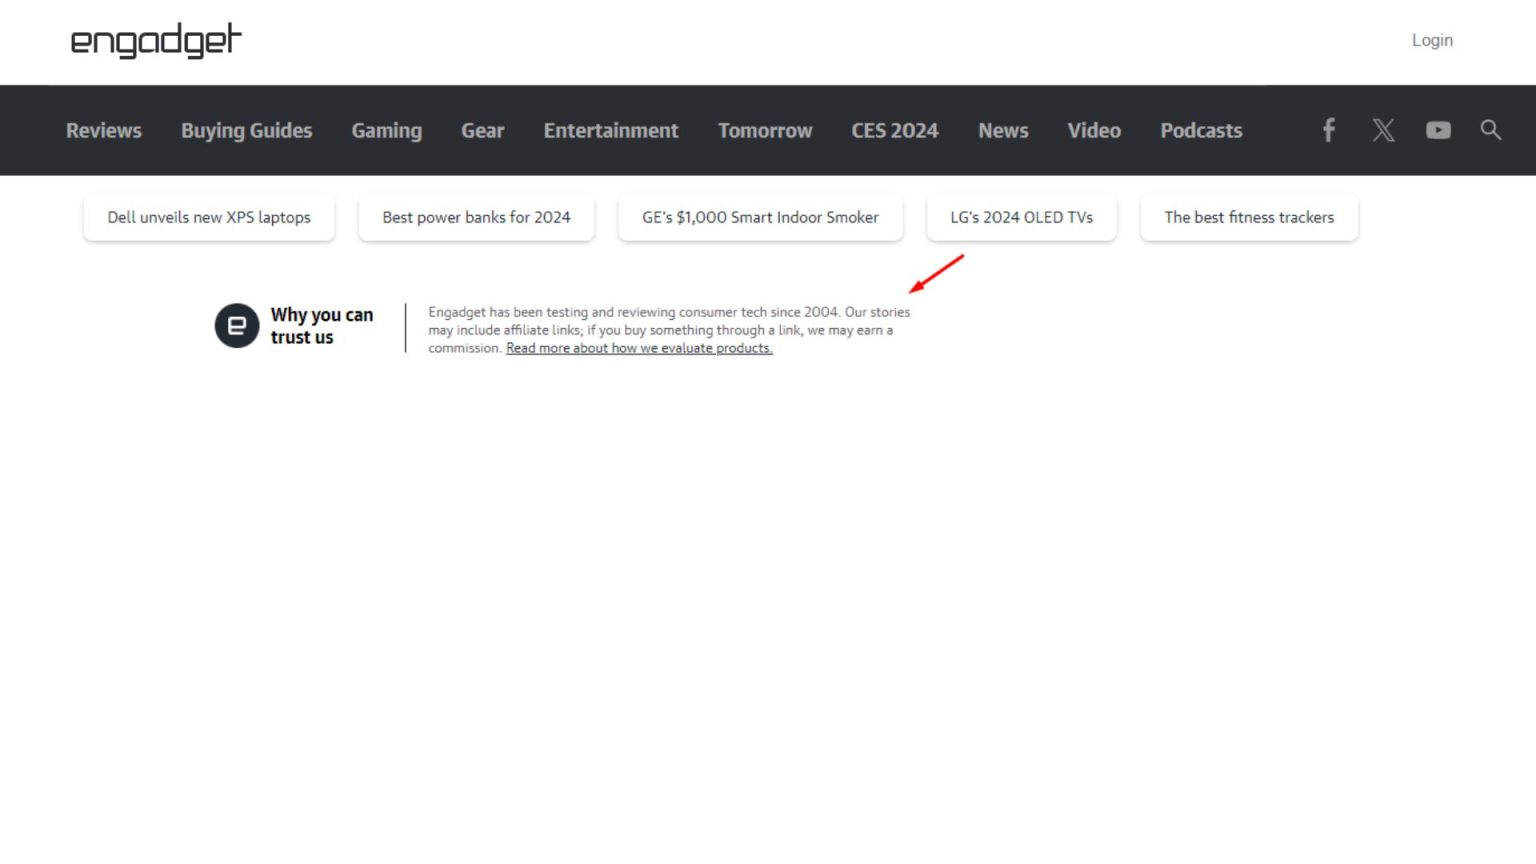Screen dimensions: 1536x864
Task: Open Engadget's Facebook page
Action: click(x=1328, y=130)
